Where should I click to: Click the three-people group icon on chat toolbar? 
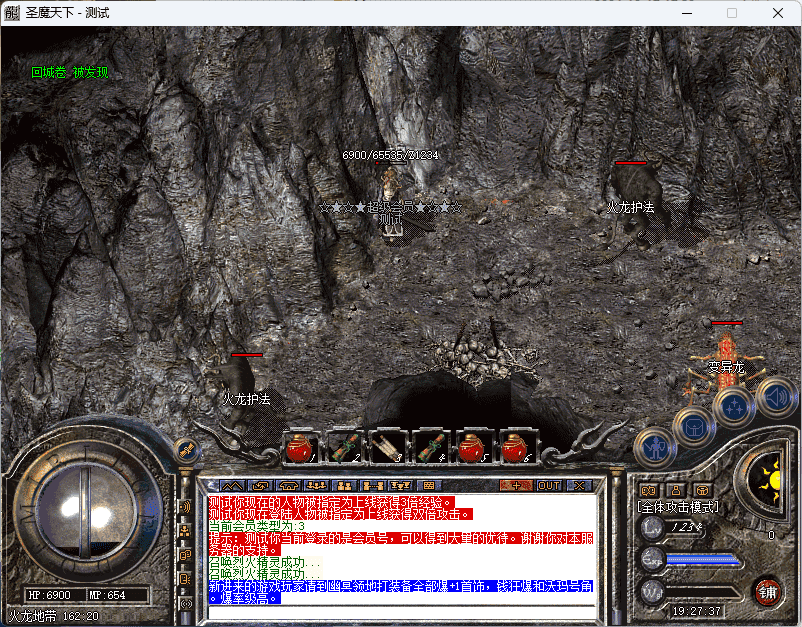pyautogui.click(x=317, y=485)
